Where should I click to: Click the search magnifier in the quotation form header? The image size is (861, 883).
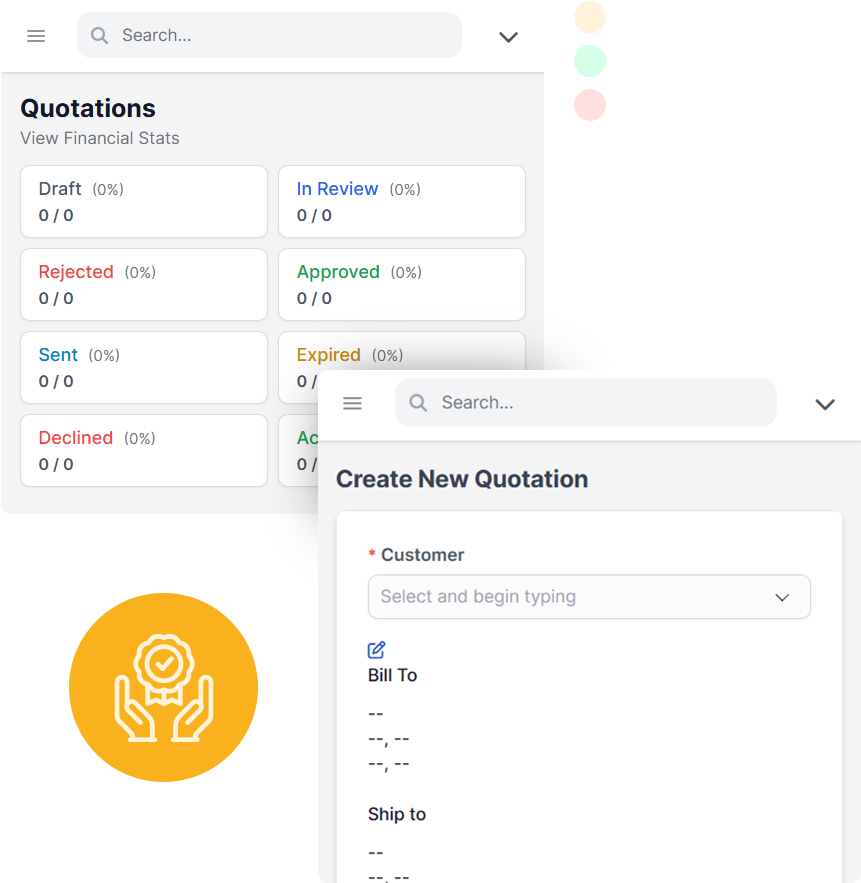418,403
